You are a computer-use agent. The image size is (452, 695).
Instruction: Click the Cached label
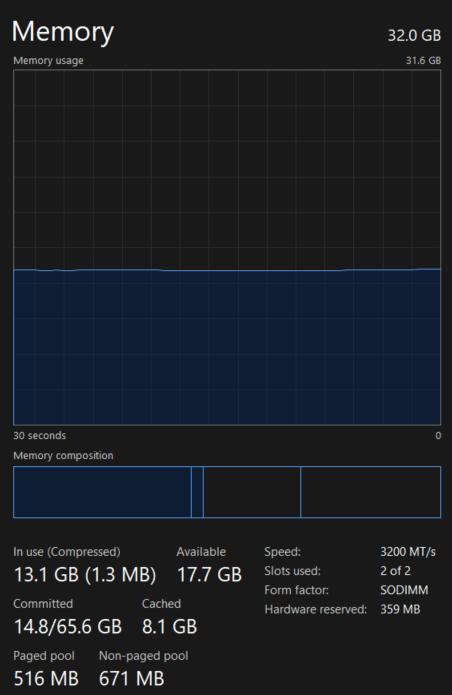pos(161,604)
